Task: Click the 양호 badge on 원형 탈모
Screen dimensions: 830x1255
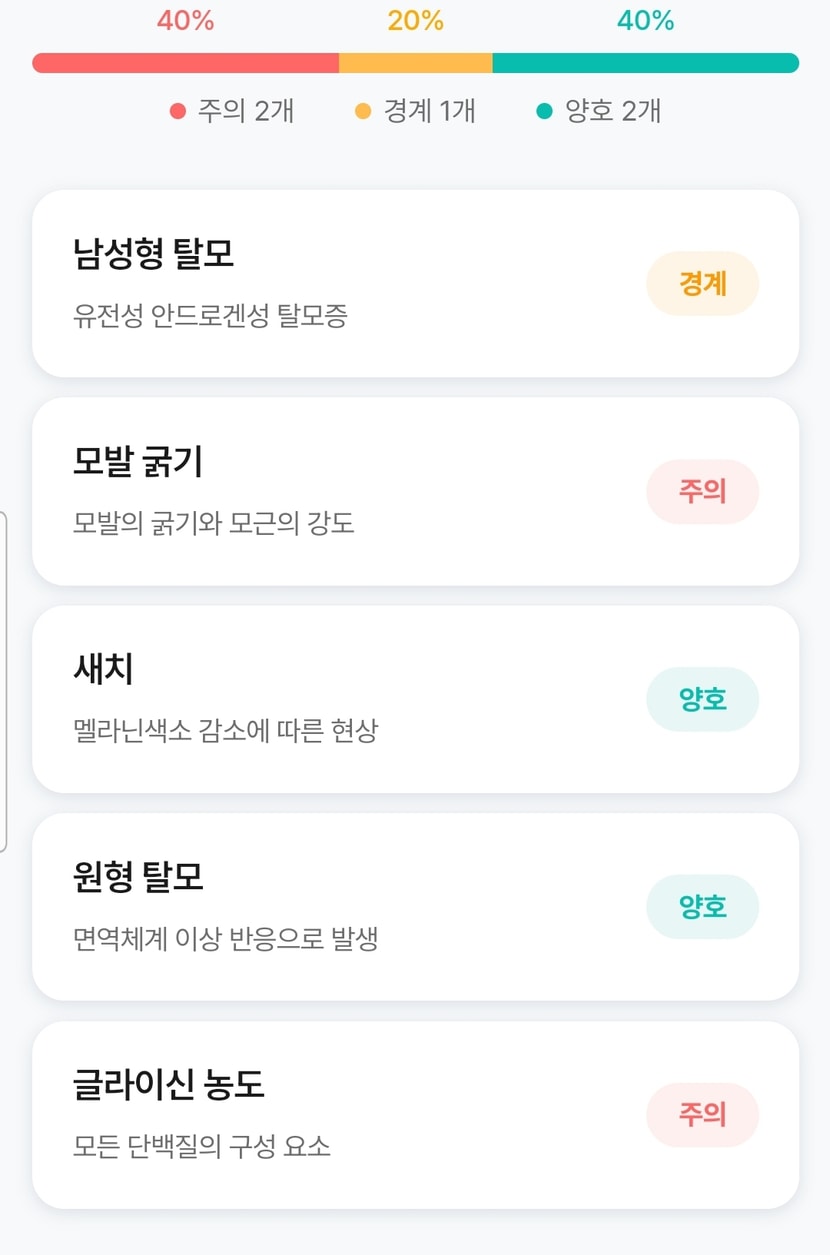Action: point(702,907)
